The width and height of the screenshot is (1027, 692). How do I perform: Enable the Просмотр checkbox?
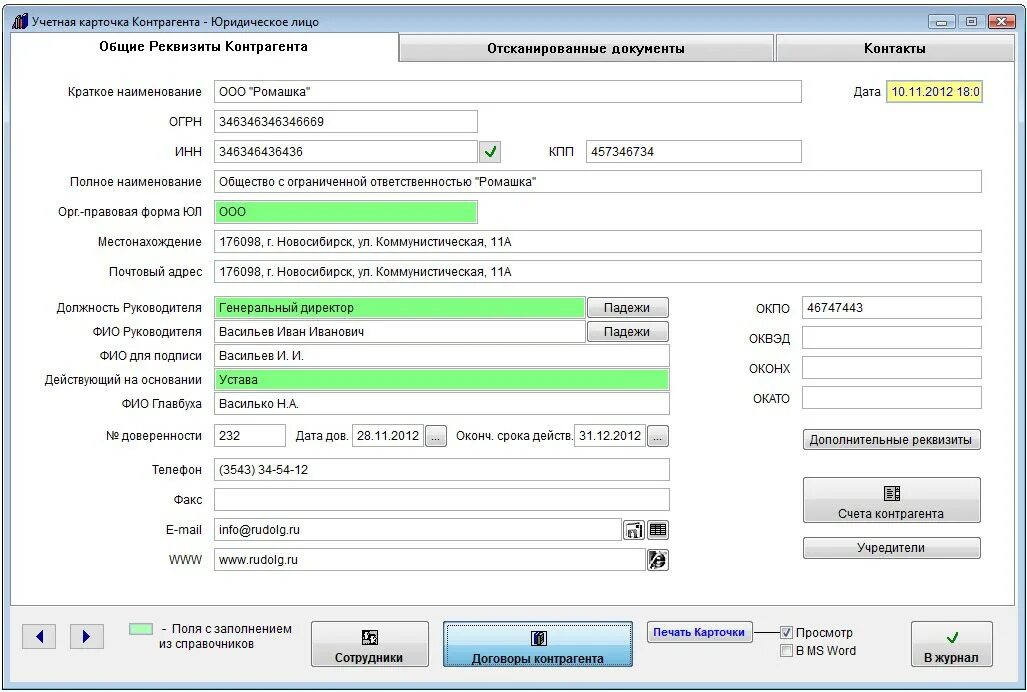pos(787,632)
